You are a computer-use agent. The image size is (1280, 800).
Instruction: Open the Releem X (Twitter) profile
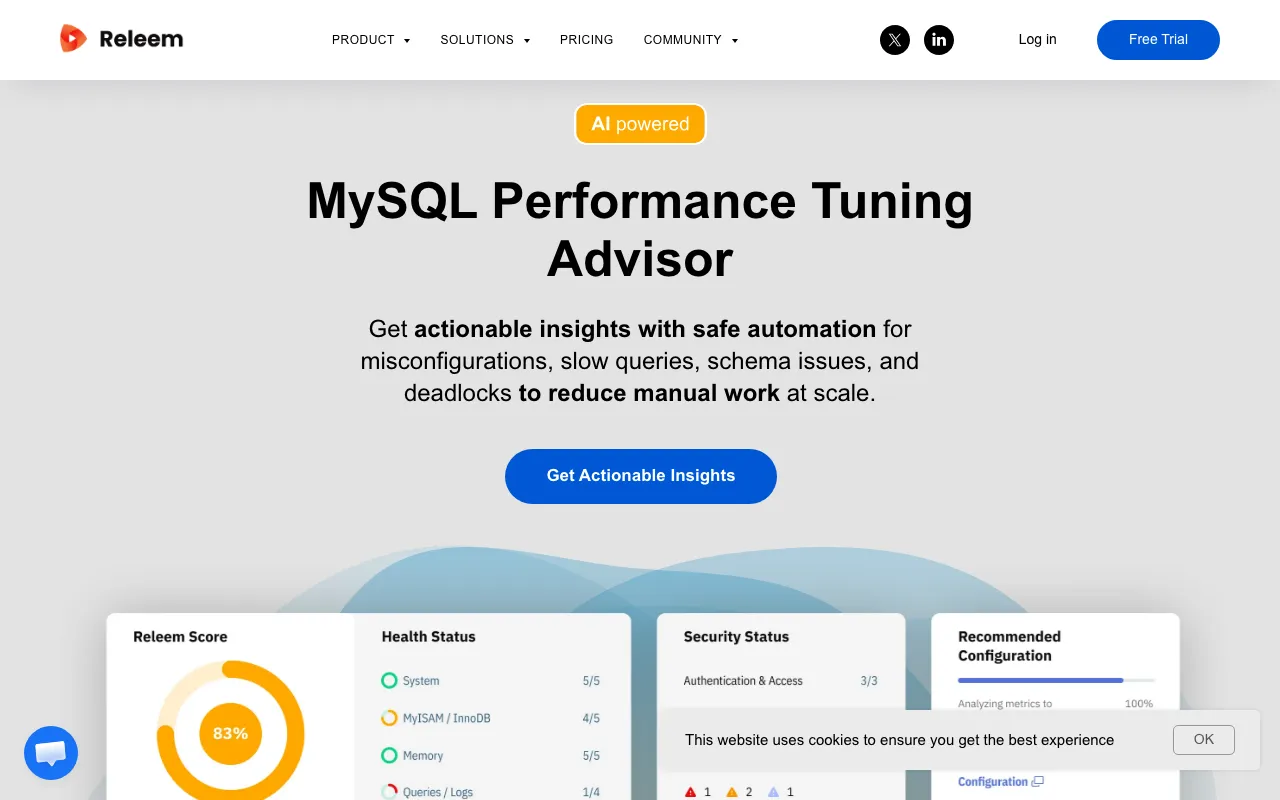(895, 40)
